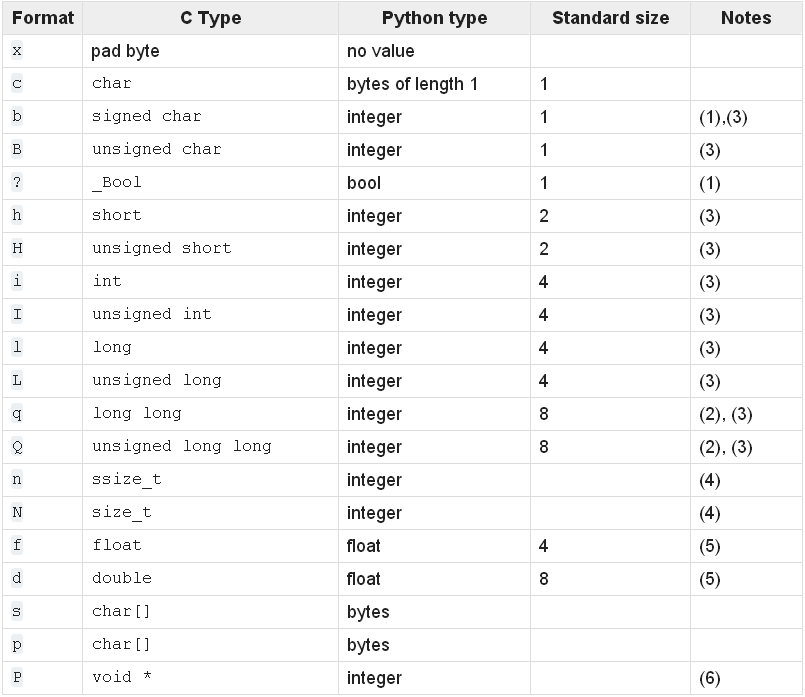Screen dimensions: 805x697
Task: Click the 'bool' Python type cell
Action: pos(364,183)
